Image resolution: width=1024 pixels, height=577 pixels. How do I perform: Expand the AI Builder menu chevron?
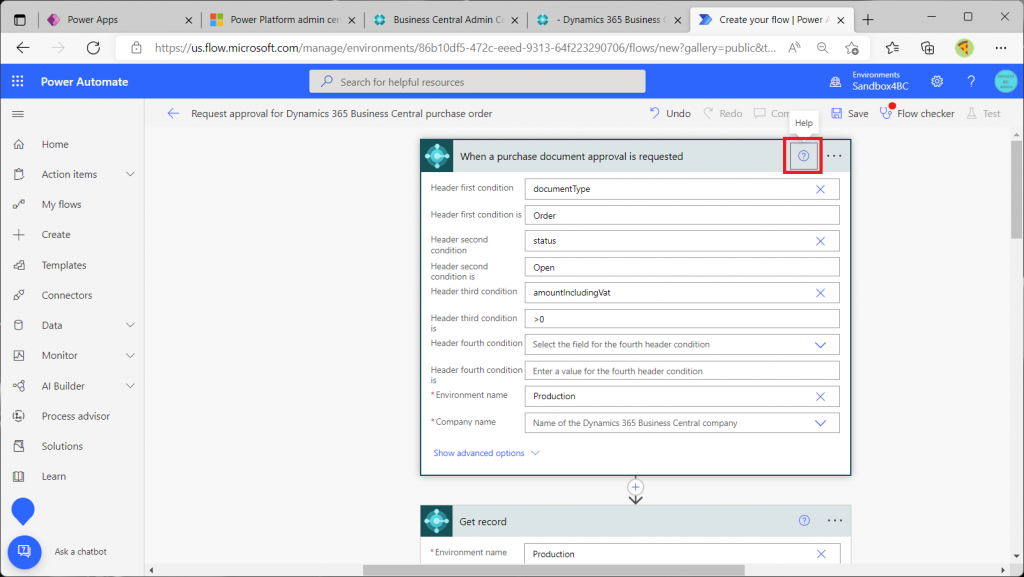(x=130, y=386)
